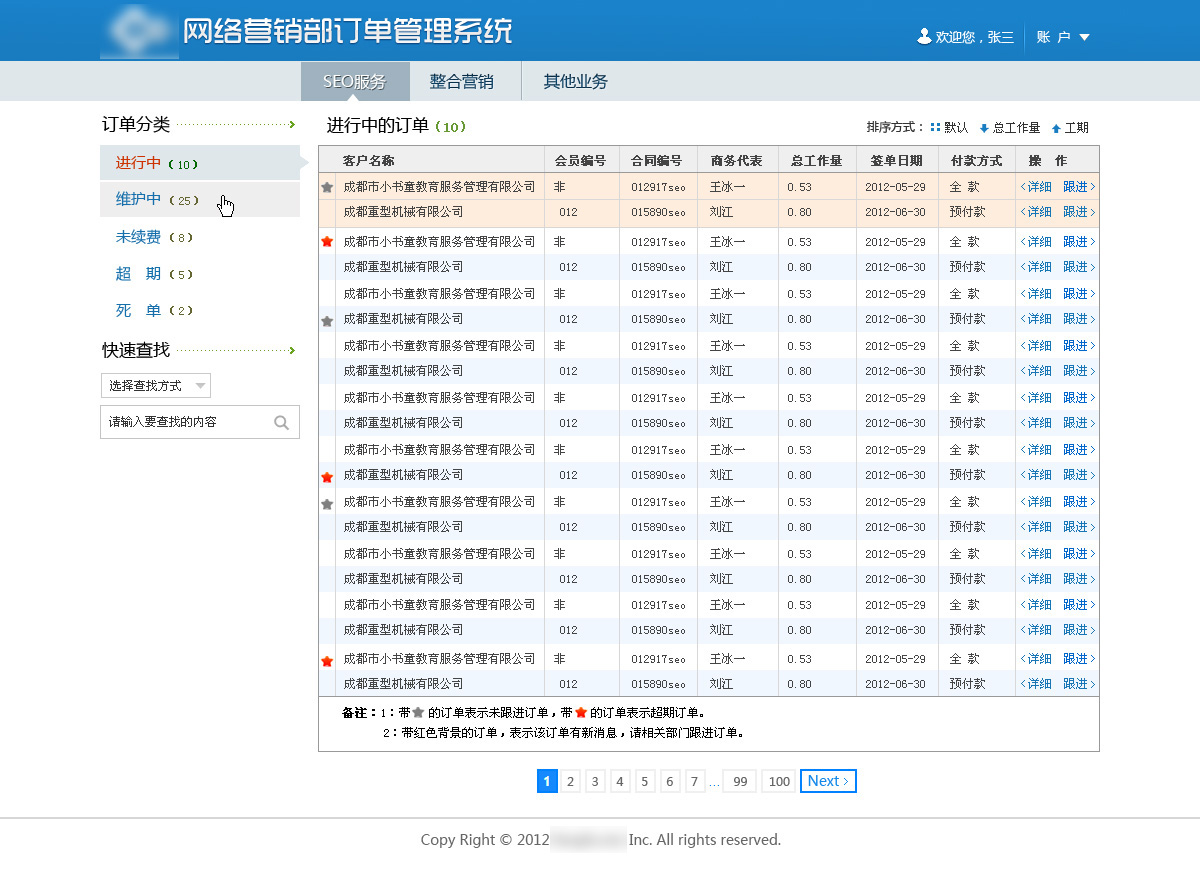Viewport: 1200px width, 893px height.
Task: Jump to the last page 100
Action: coord(779,781)
